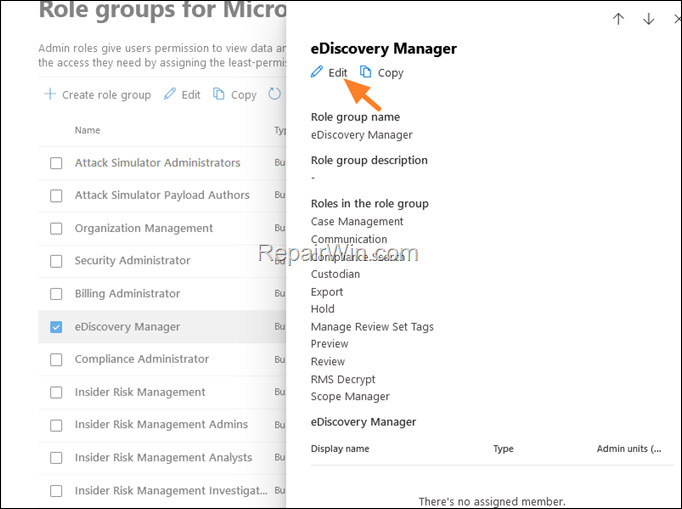Check the Attack Simulator Administrators checkbox

click(56, 163)
